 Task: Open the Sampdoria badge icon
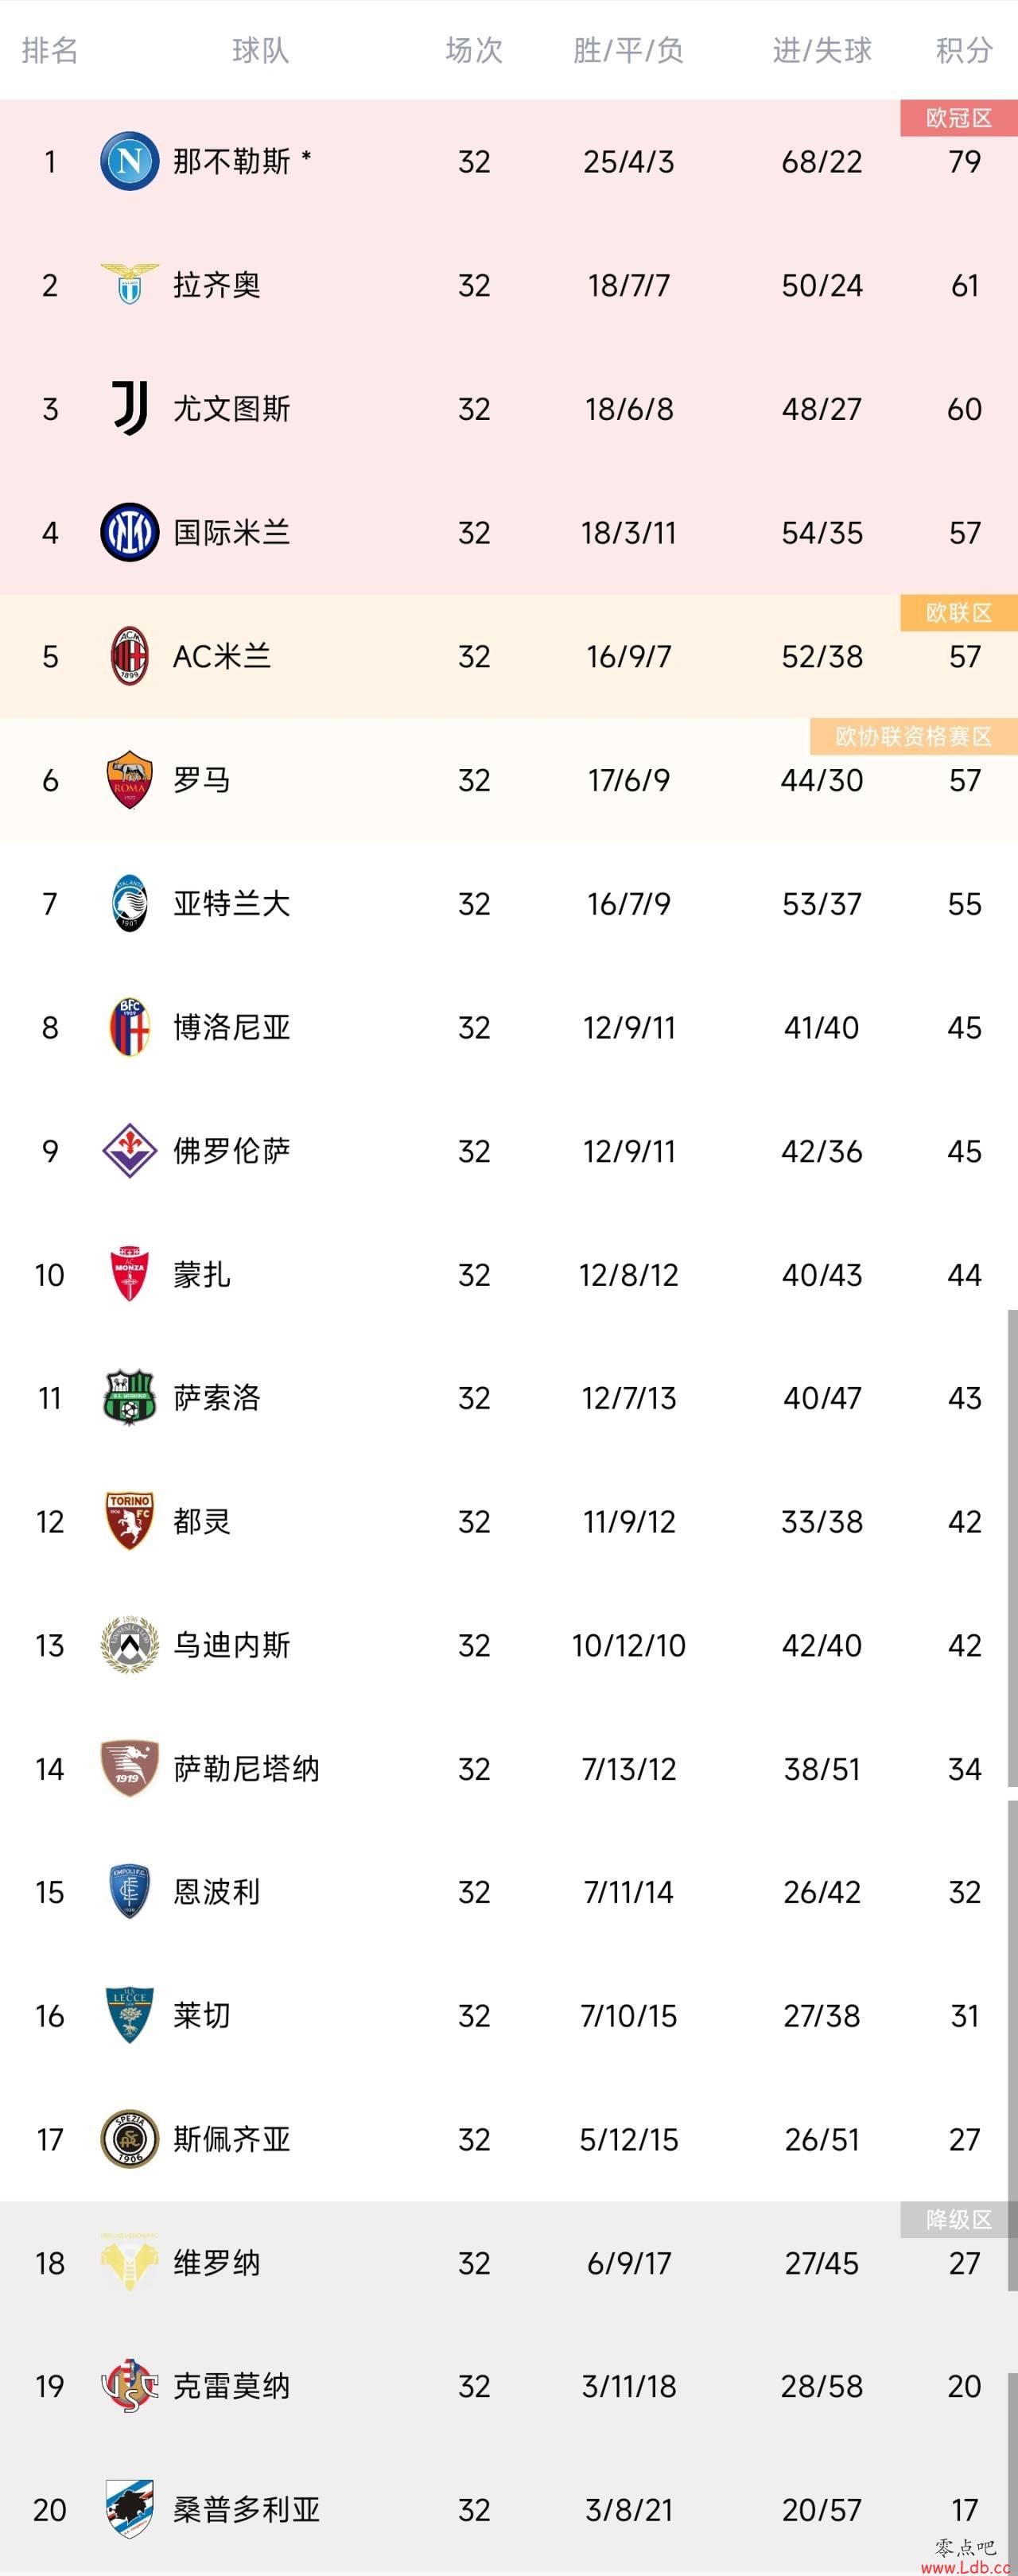pos(130,2508)
